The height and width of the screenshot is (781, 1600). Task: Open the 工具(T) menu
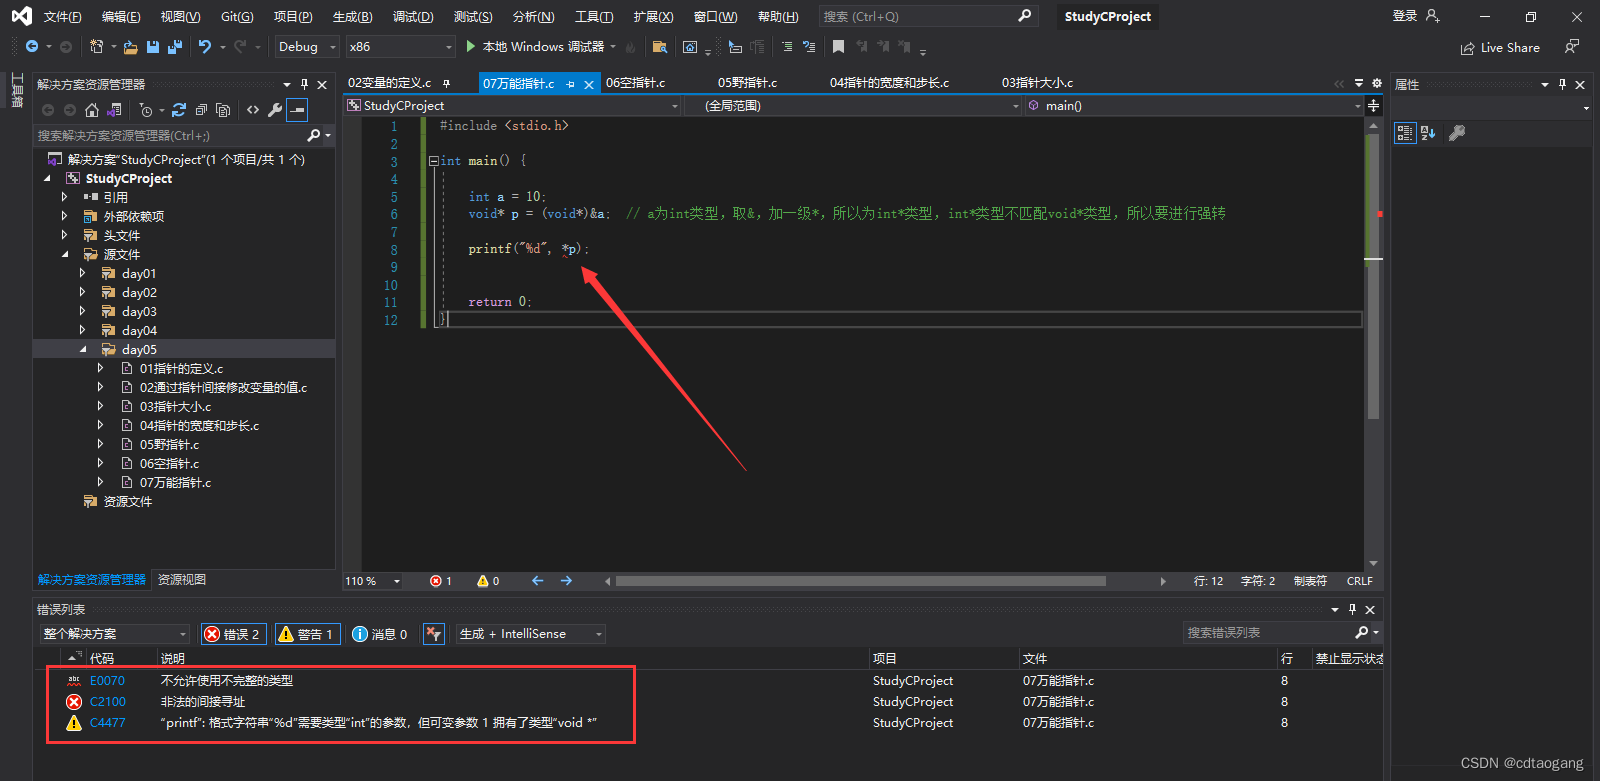(594, 17)
